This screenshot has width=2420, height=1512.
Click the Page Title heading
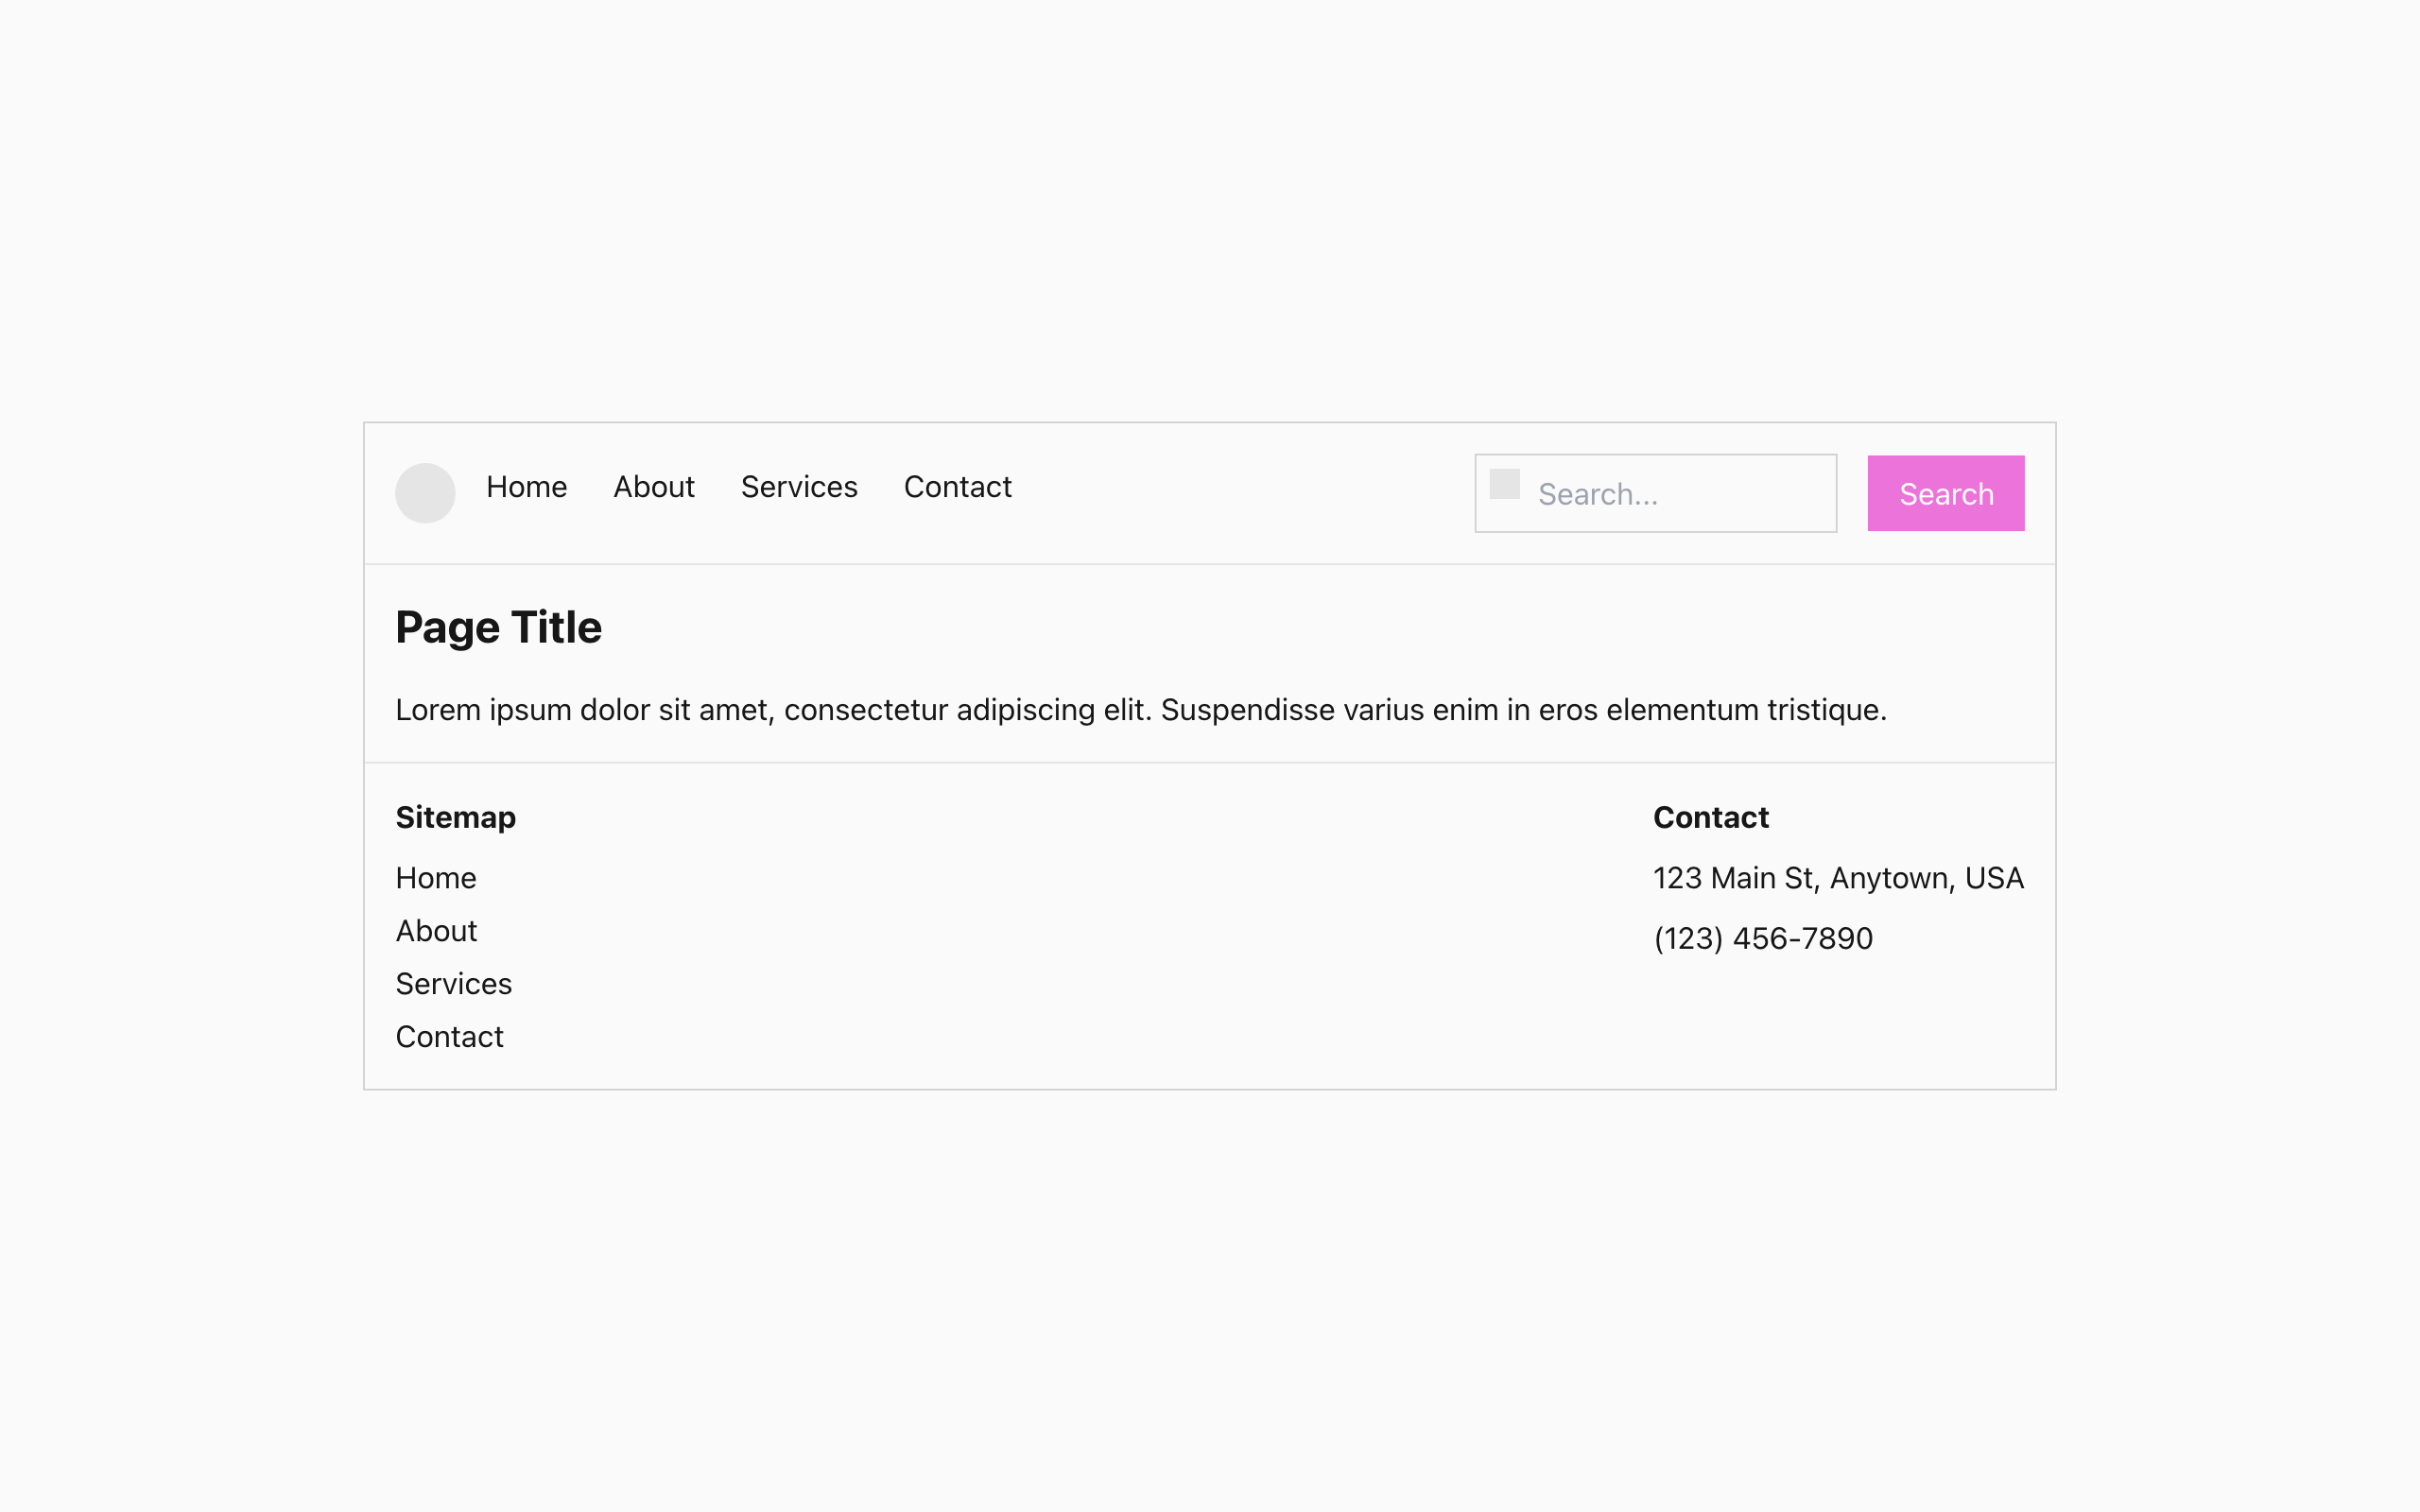(498, 628)
